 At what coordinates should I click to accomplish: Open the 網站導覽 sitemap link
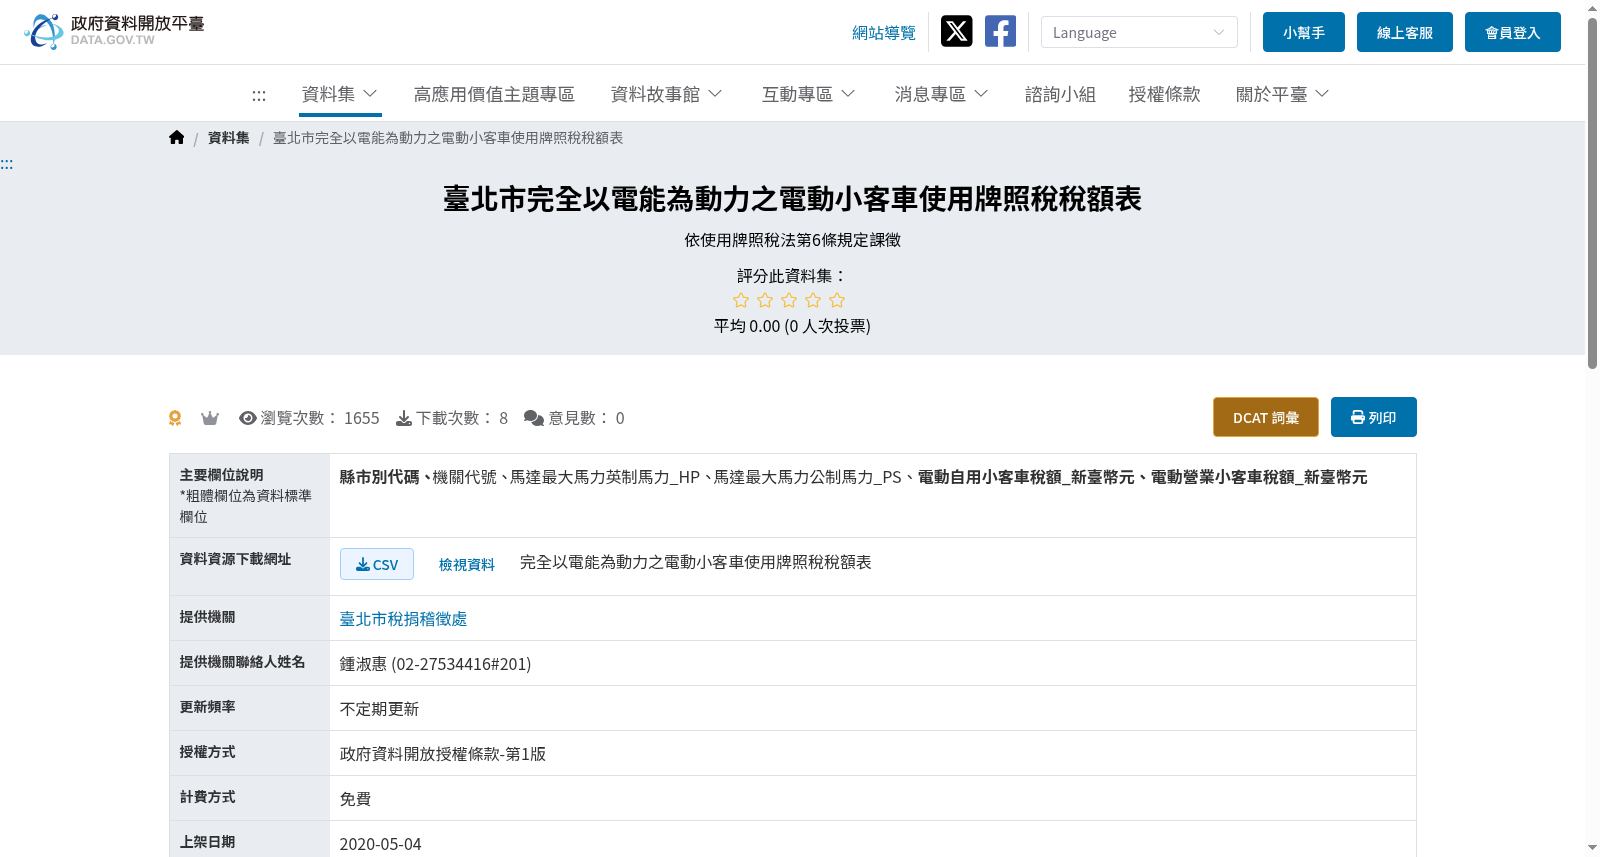884,33
